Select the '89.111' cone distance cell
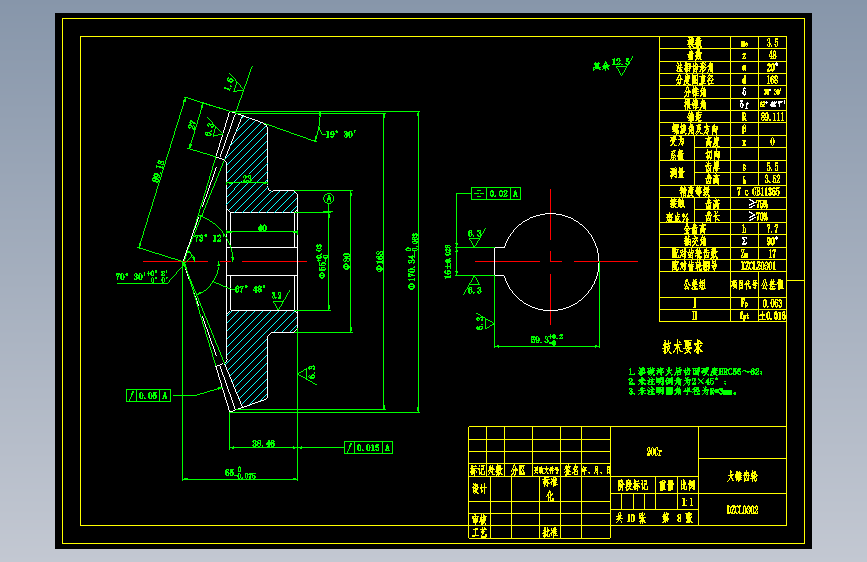This screenshot has height=562, width=867. coord(772,117)
